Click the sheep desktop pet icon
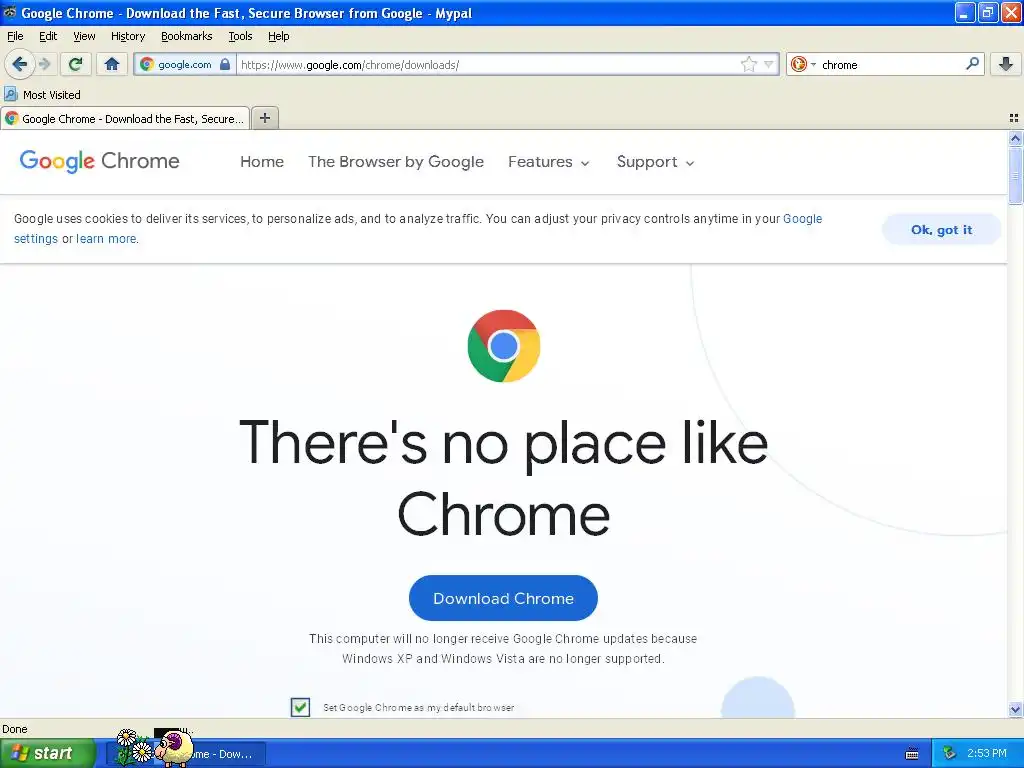Image resolution: width=1024 pixels, height=768 pixels. [x=174, y=747]
